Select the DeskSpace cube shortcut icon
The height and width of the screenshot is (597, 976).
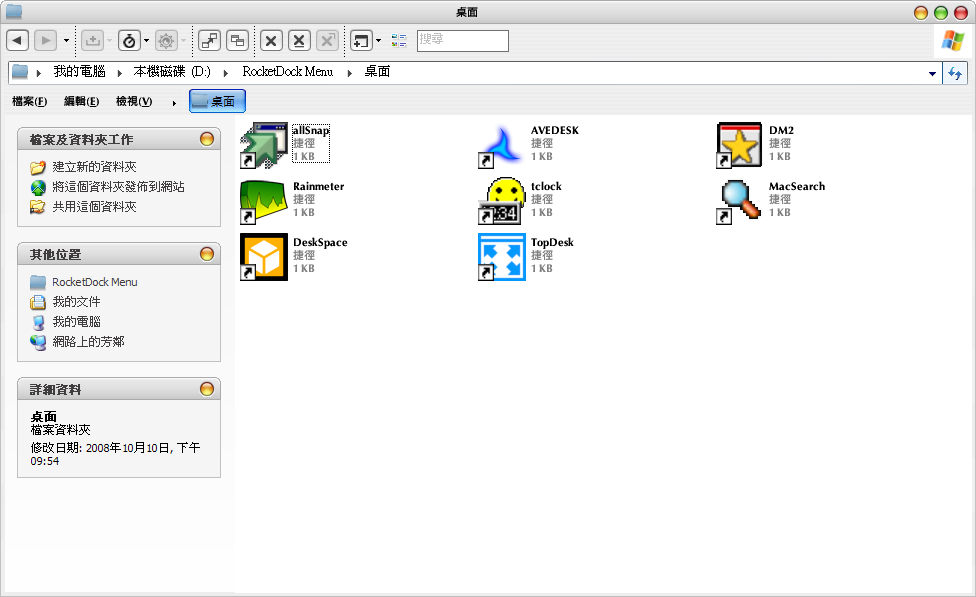click(x=264, y=257)
